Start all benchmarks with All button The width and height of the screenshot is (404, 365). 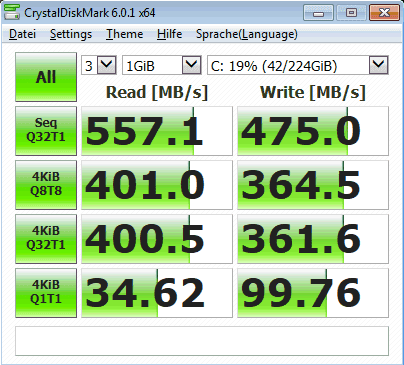click(46, 77)
